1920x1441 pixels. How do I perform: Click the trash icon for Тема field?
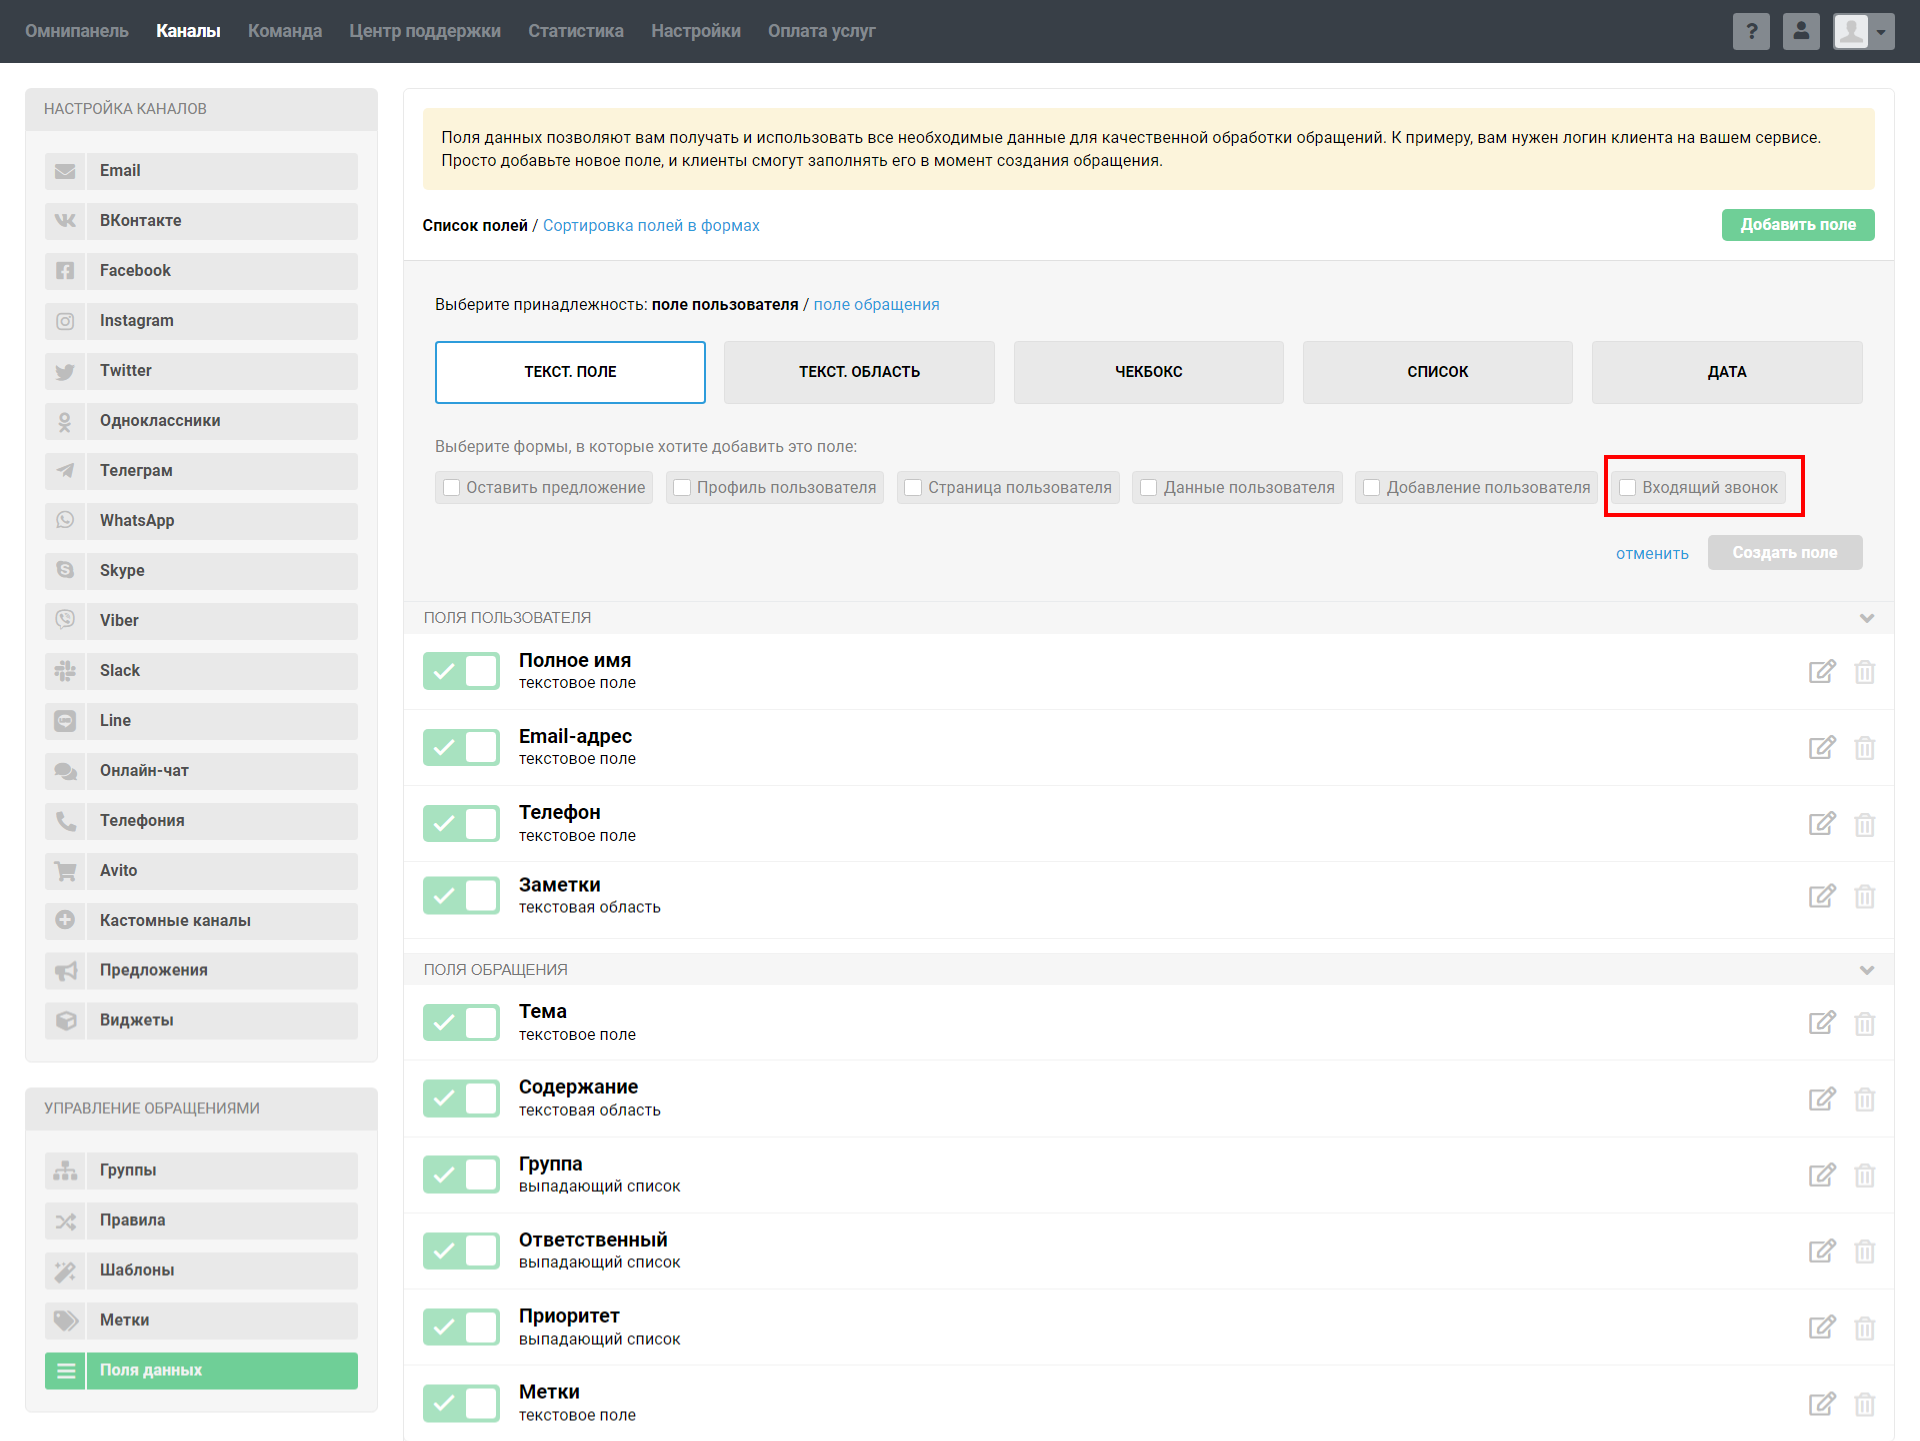(1864, 1023)
